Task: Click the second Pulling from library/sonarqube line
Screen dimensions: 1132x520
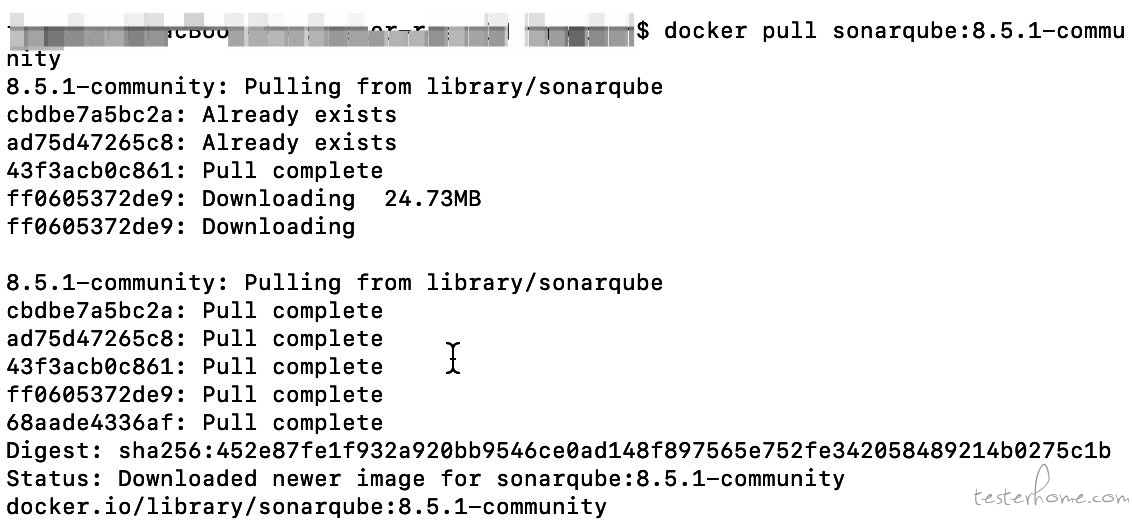Action: 335,283
